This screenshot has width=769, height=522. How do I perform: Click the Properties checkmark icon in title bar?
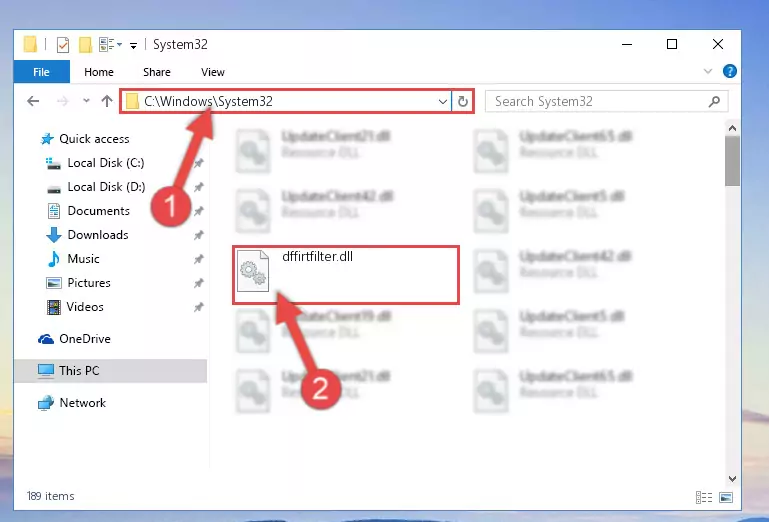[x=63, y=45]
